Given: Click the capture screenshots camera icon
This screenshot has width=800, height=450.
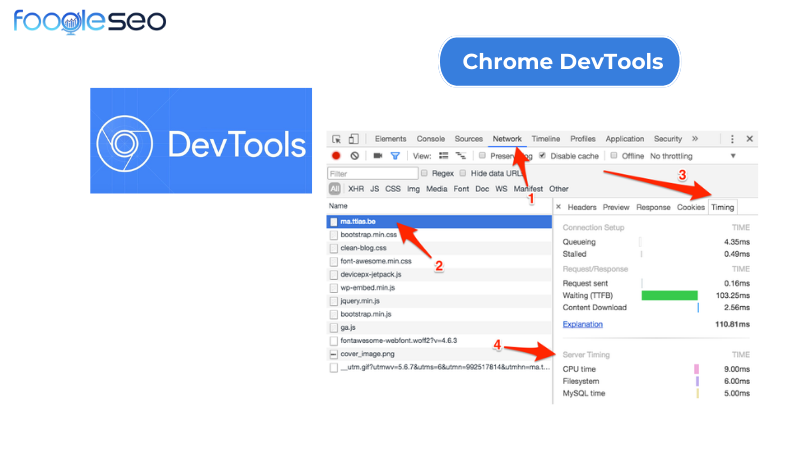Looking at the screenshot, I should point(378,156).
